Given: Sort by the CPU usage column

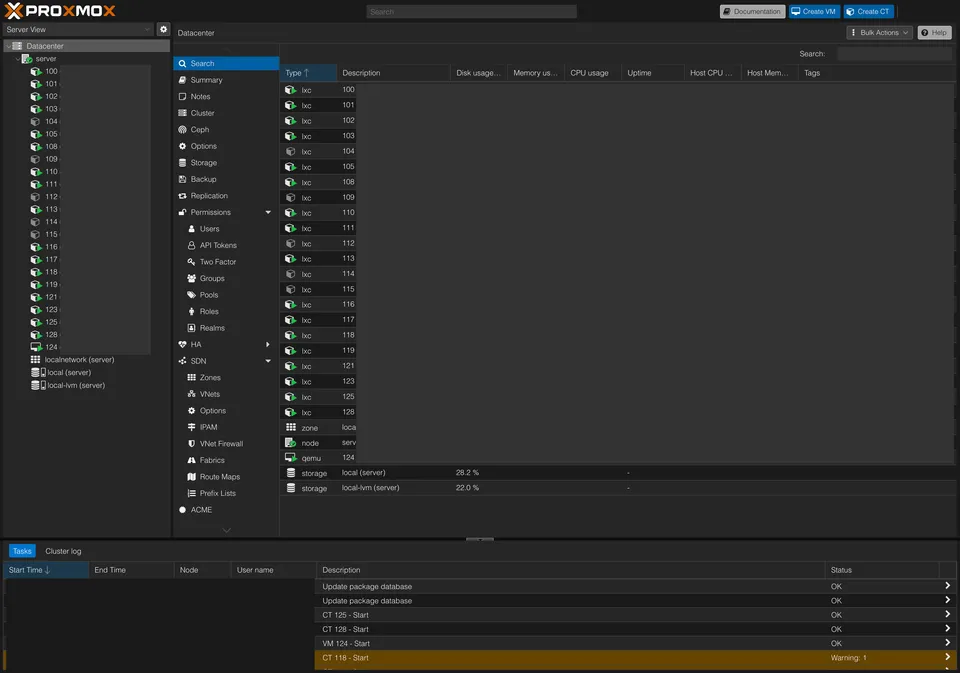Looking at the screenshot, I should coord(592,73).
